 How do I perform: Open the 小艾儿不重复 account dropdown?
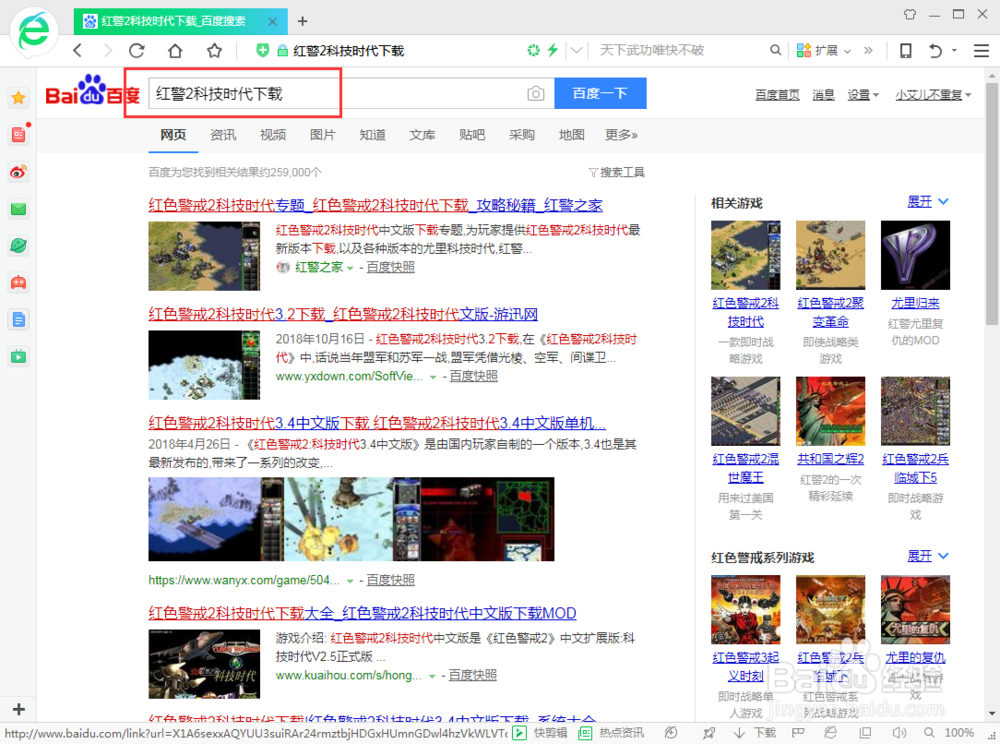pos(933,95)
